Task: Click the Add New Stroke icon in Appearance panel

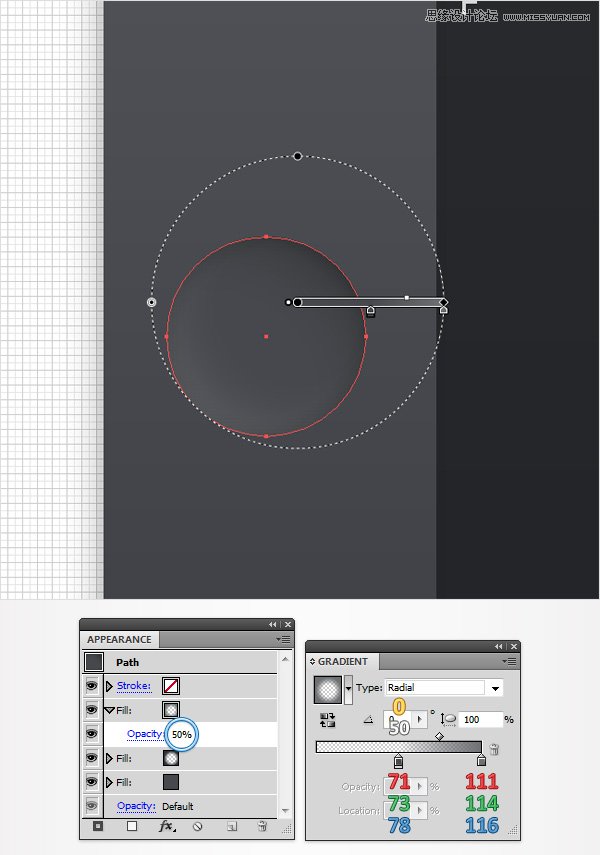Action: click(x=98, y=826)
